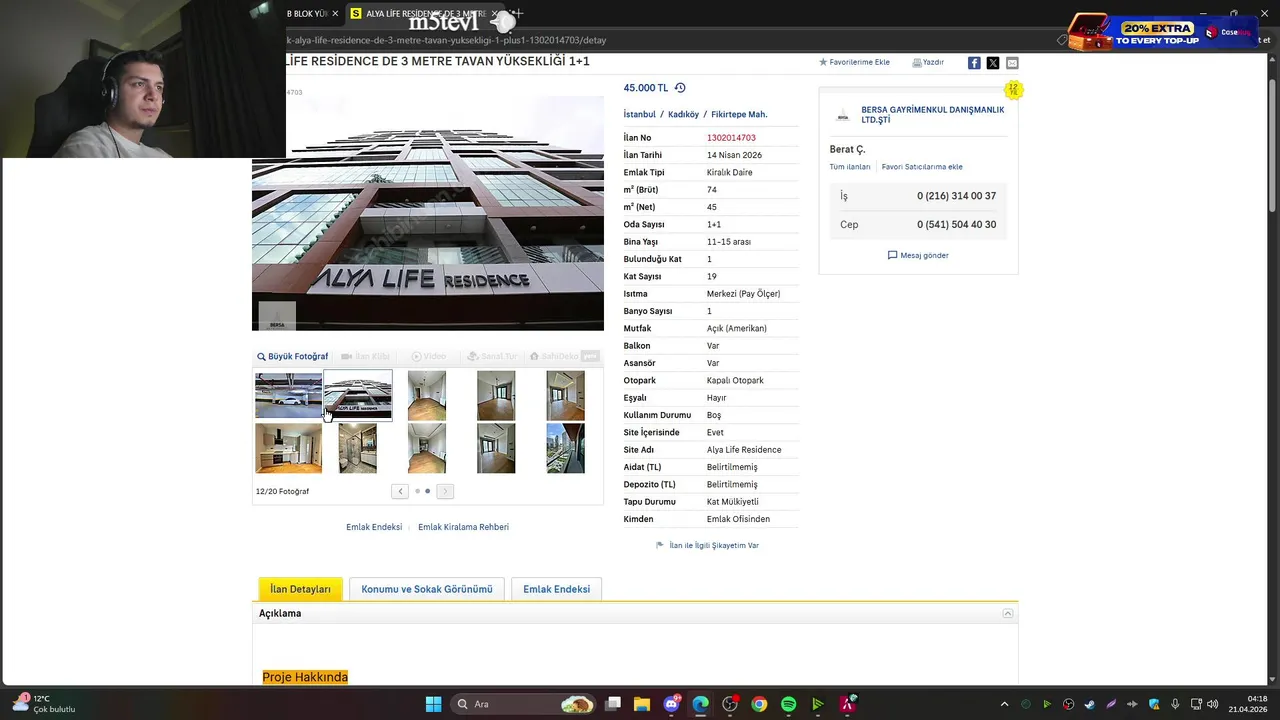The height and width of the screenshot is (720, 1280).
Task: Select the balcony city view thumbnail
Action: 566,448
